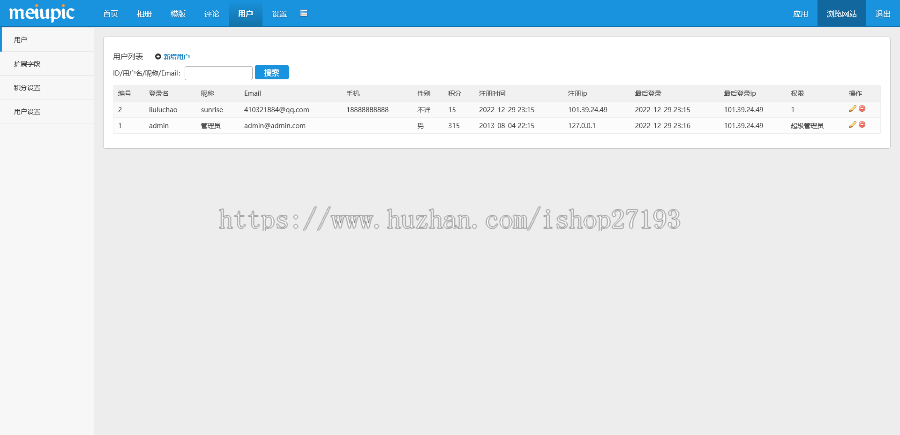Go to the 首页 tab

click(110, 13)
